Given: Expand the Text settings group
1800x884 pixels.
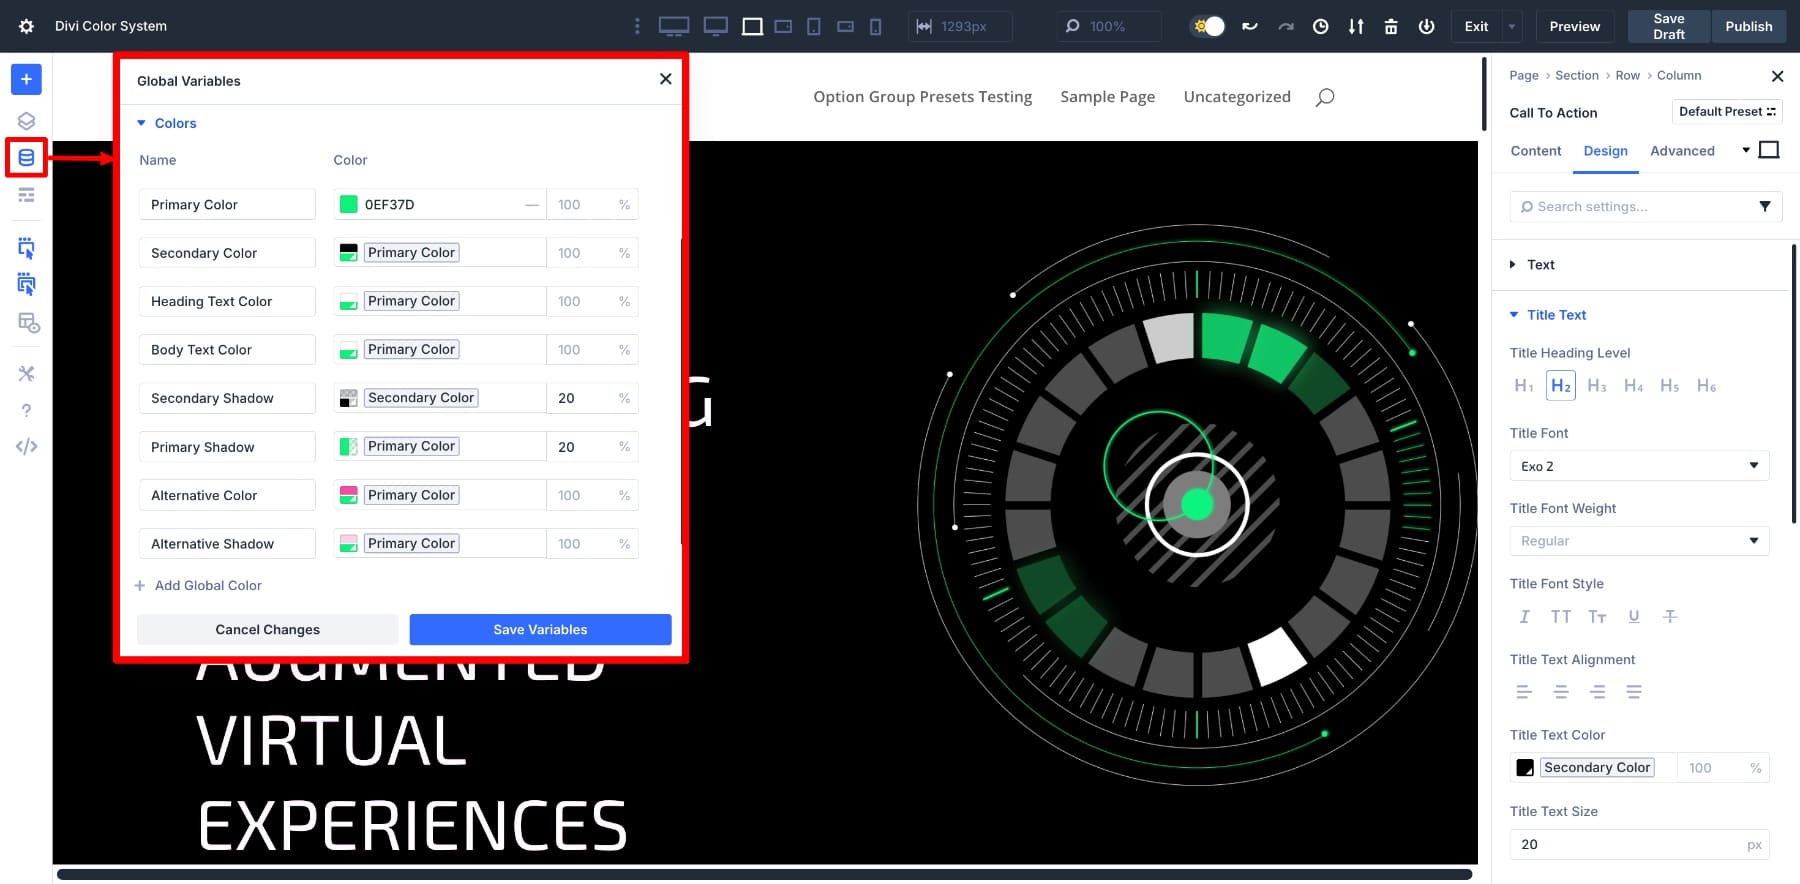Looking at the screenshot, I should (x=1540, y=265).
